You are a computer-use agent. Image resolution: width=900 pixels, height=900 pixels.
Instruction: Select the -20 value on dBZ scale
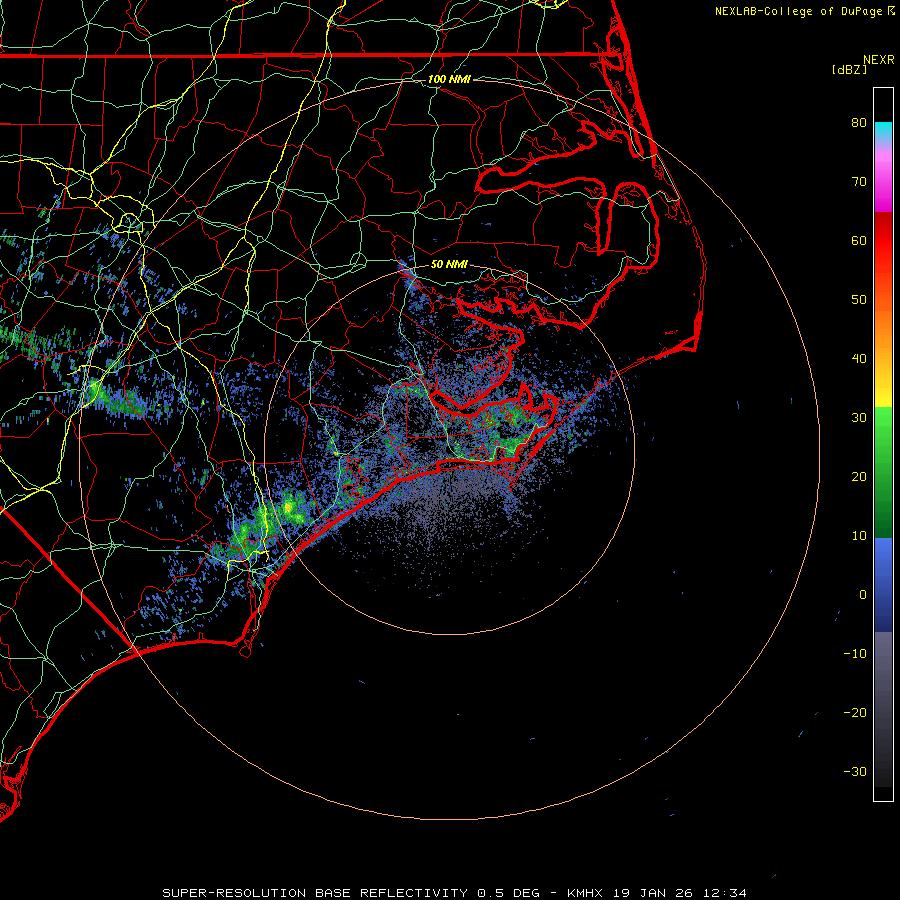[x=855, y=712]
